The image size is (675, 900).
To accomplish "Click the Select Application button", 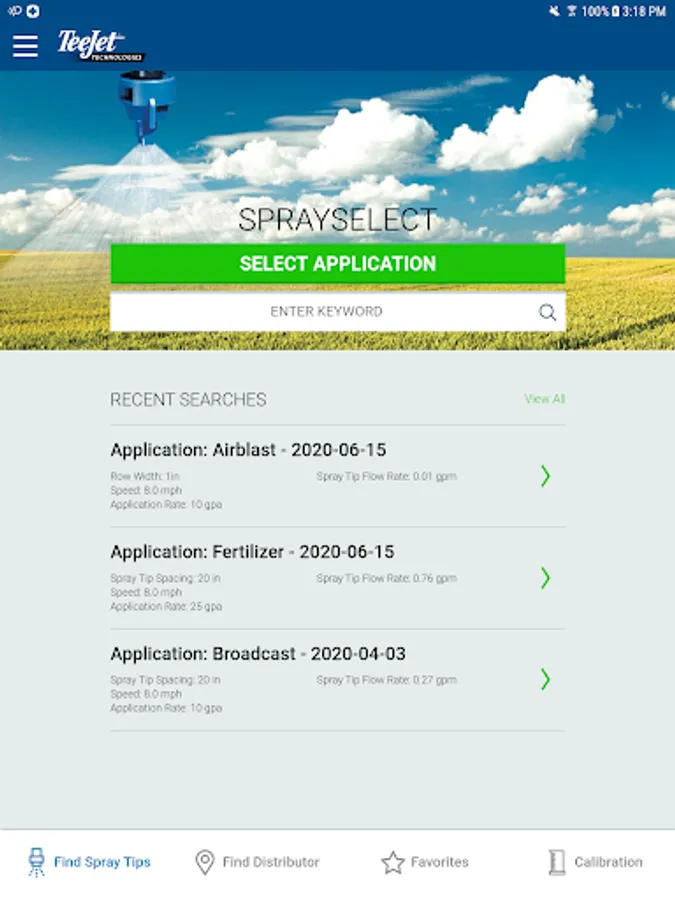I will (x=338, y=263).
